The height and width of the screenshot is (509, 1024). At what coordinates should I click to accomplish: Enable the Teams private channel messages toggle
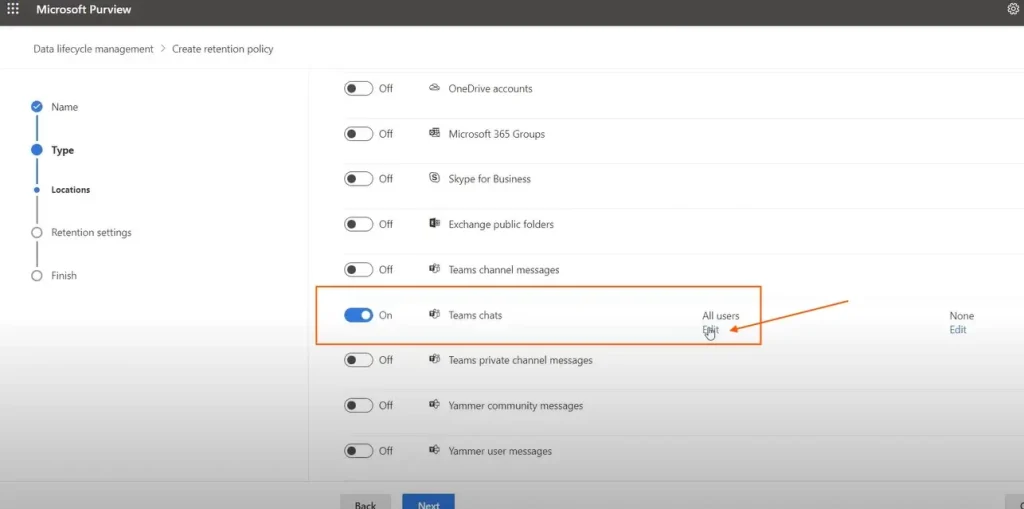358,360
